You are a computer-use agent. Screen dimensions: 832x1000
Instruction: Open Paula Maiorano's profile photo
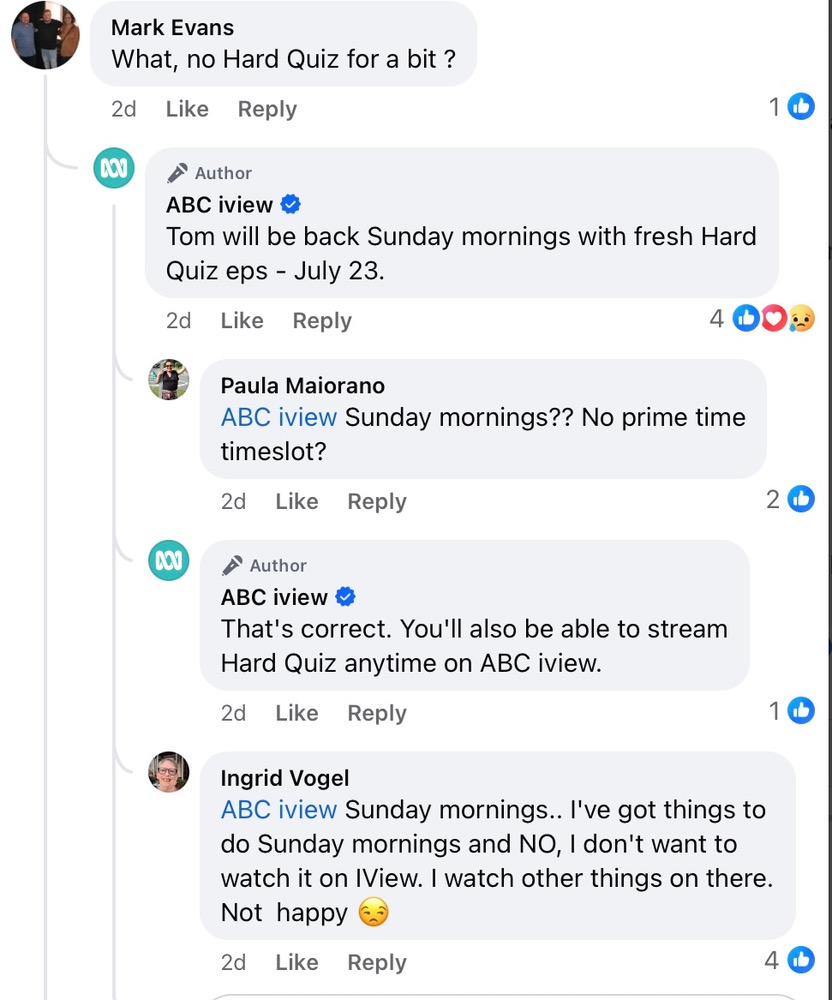(168, 379)
